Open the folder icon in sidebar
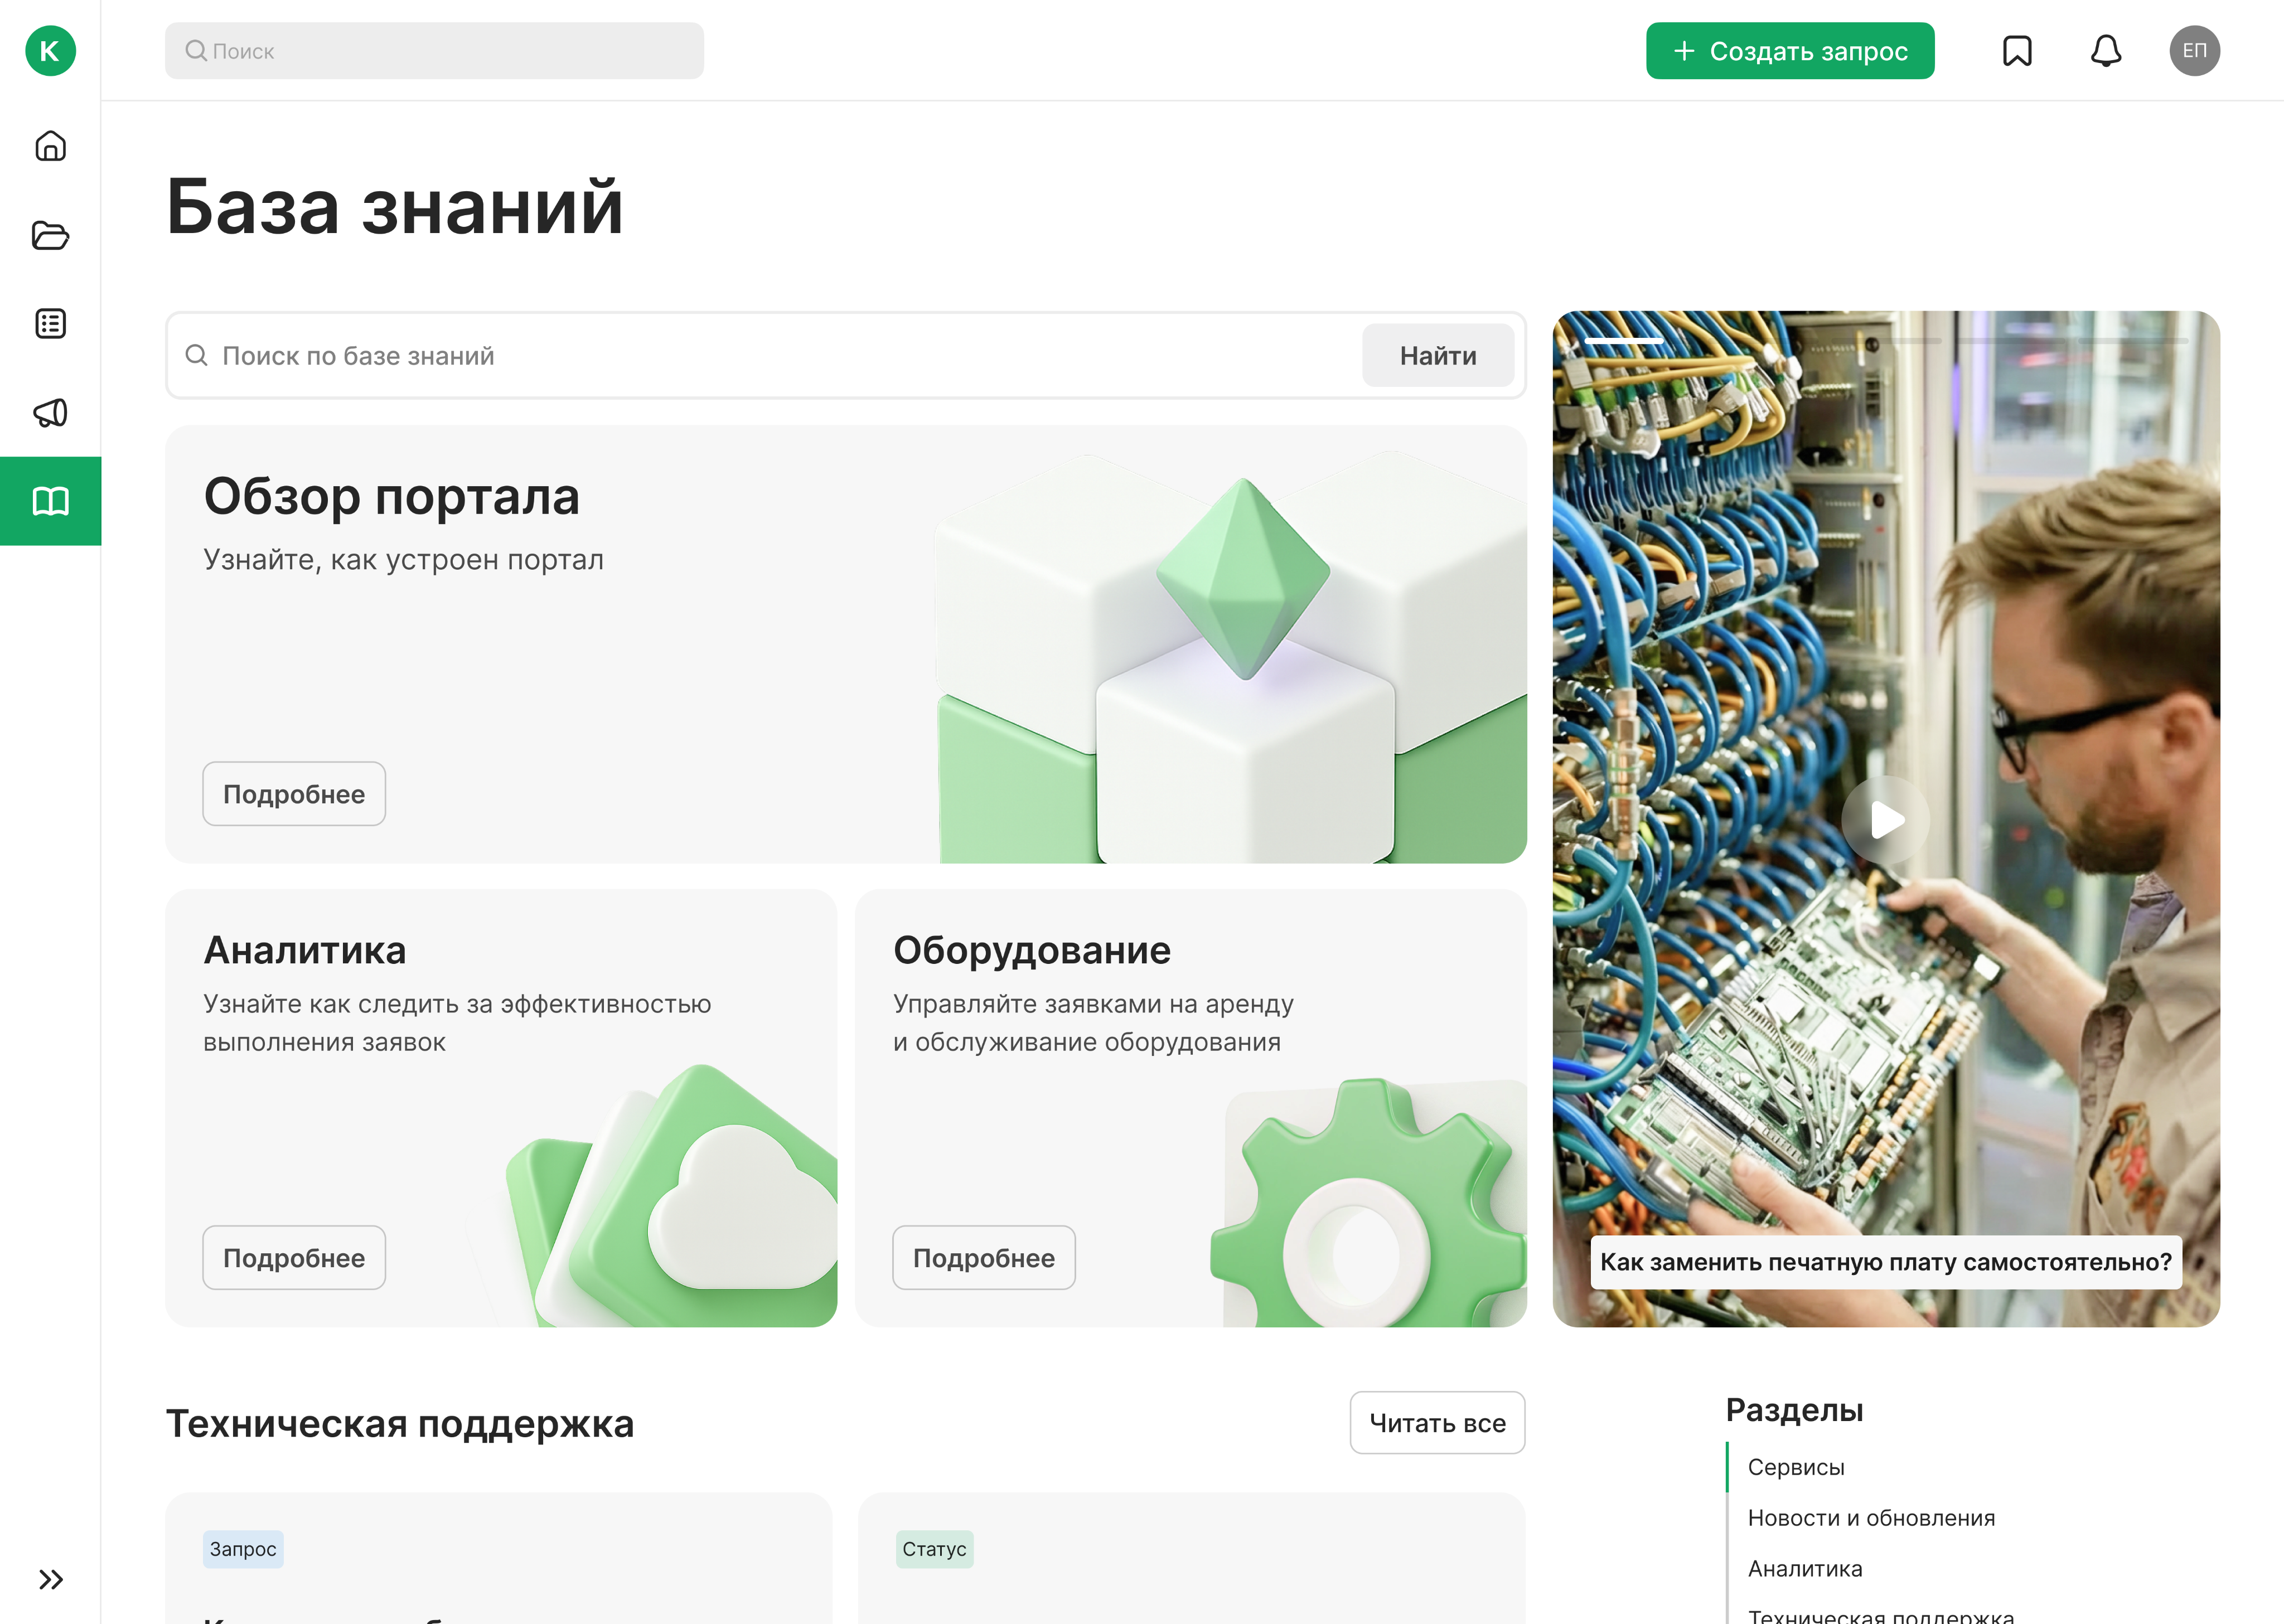Screen dimensions: 2284x1624 click(50, 236)
